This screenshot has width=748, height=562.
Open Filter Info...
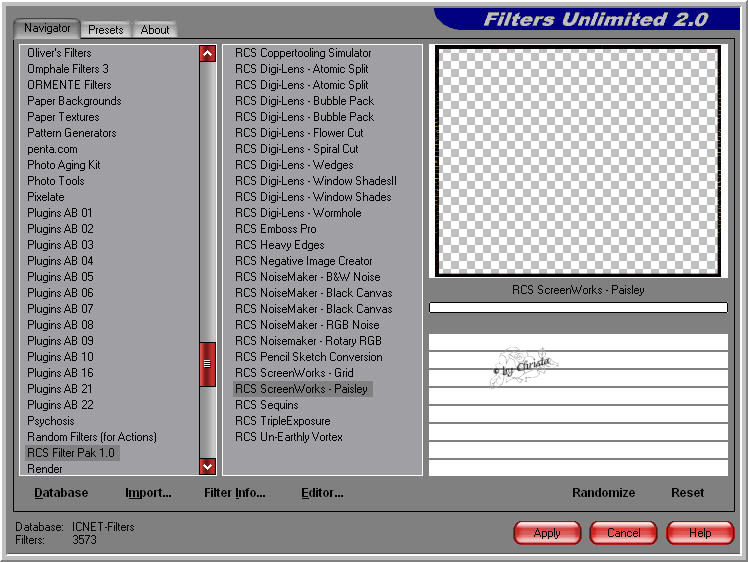coord(235,493)
